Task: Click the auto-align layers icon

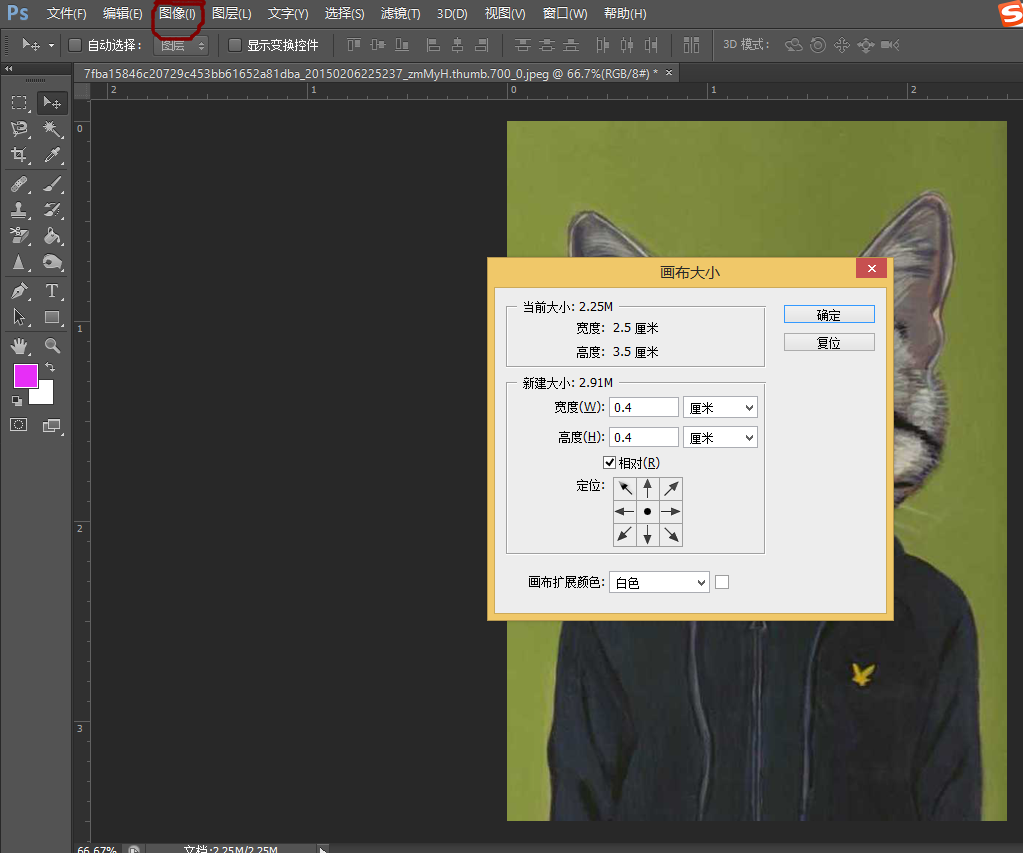Action: click(x=691, y=45)
